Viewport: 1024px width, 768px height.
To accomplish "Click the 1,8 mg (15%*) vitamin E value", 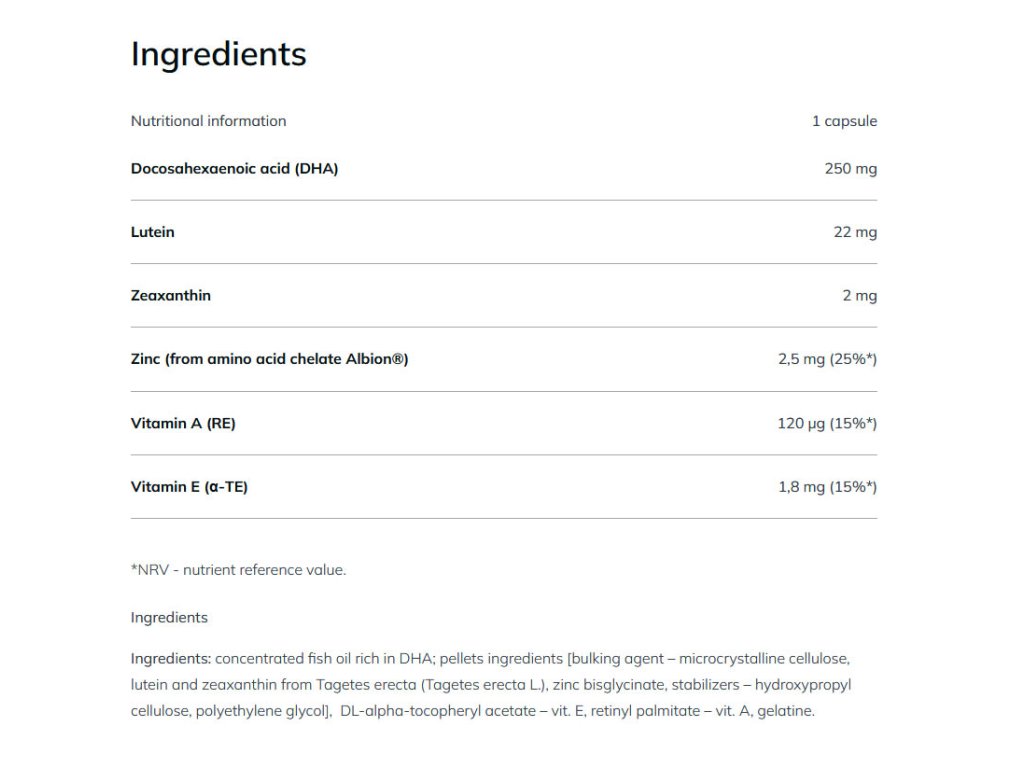I will pos(827,487).
